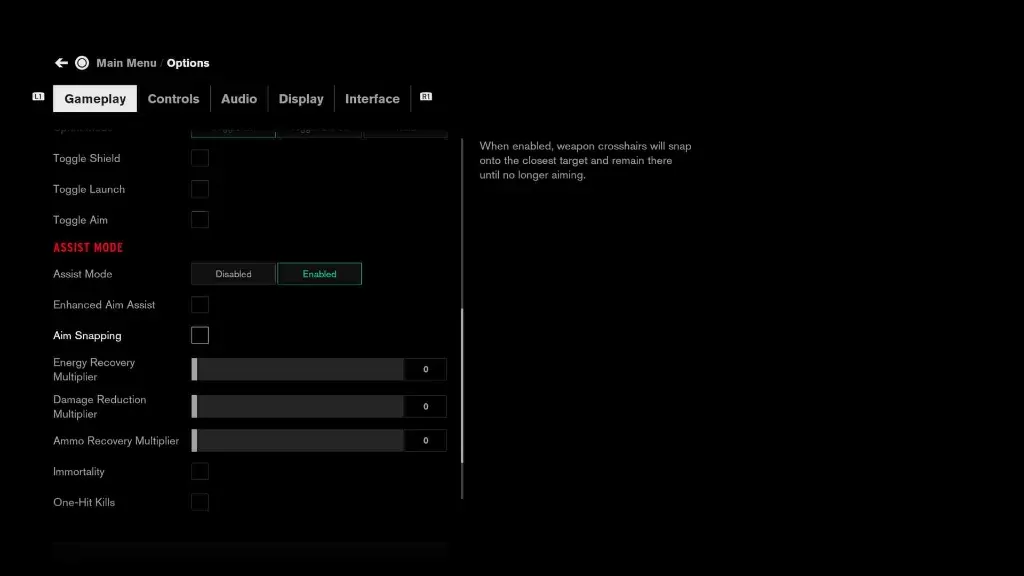Switch to the Controls tab

pyautogui.click(x=173, y=99)
